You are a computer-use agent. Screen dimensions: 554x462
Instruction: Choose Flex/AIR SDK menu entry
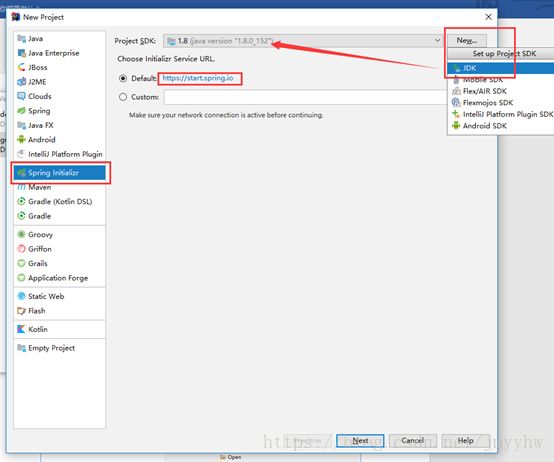pos(501,91)
